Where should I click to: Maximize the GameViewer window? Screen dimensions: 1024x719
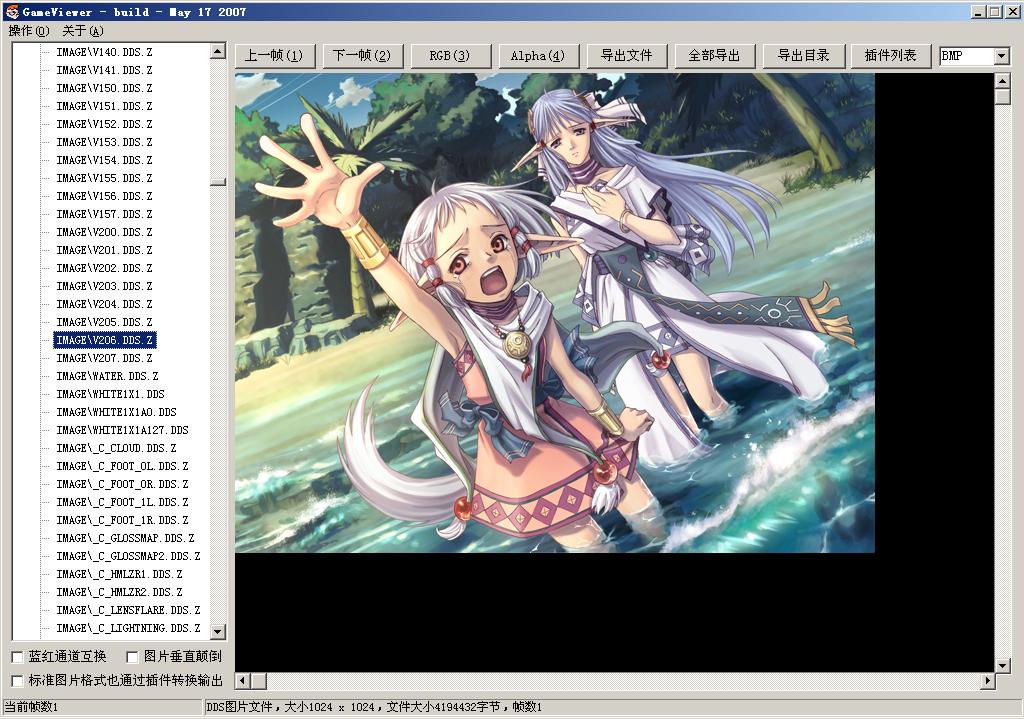(995, 12)
